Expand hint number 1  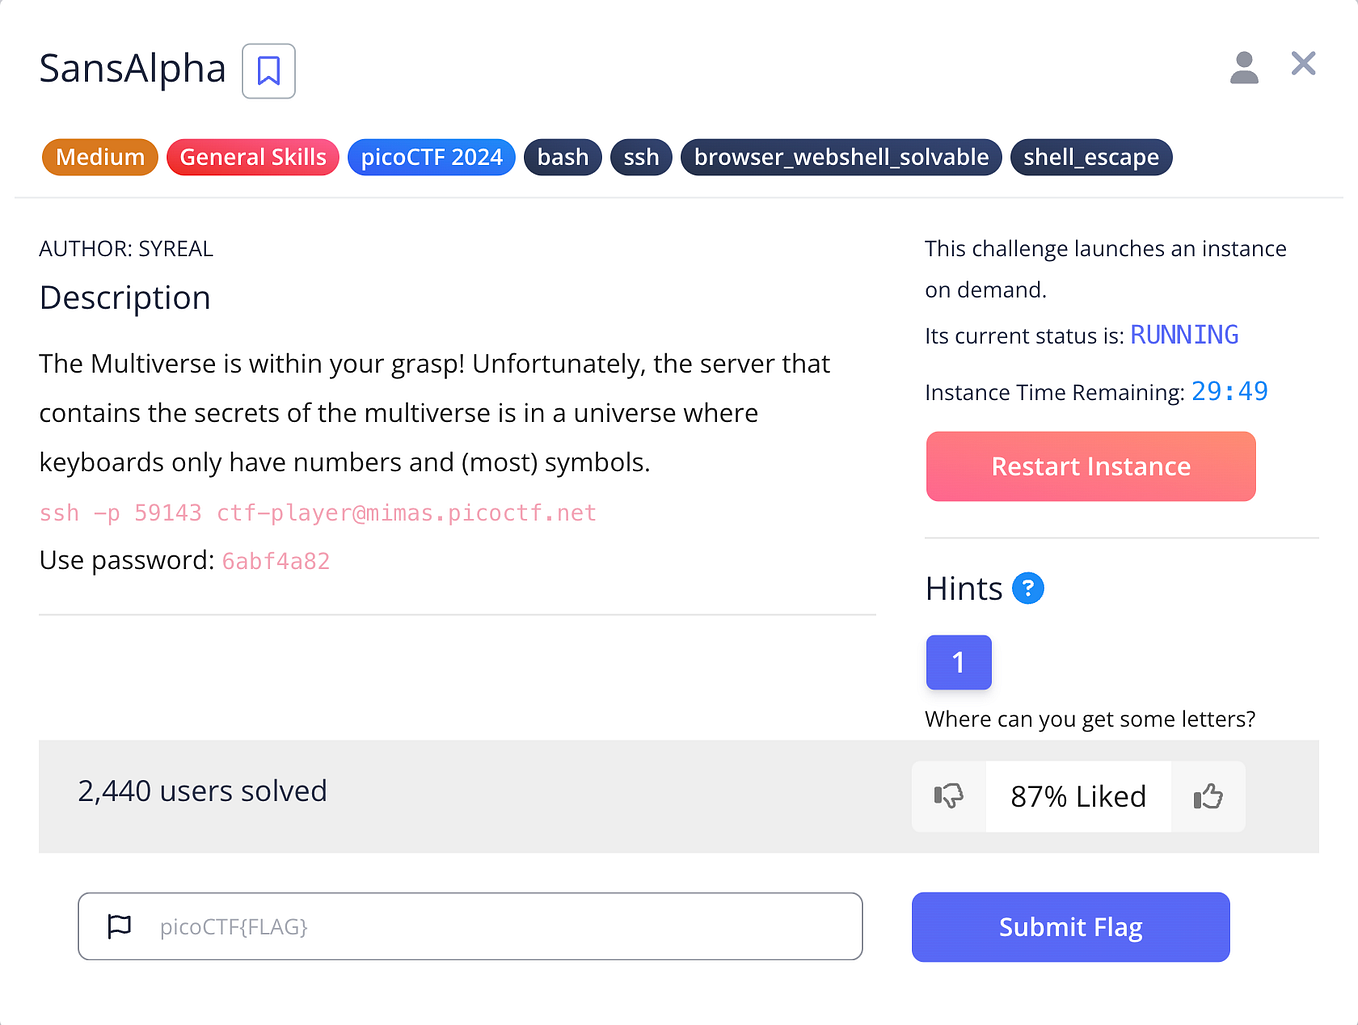click(x=958, y=662)
